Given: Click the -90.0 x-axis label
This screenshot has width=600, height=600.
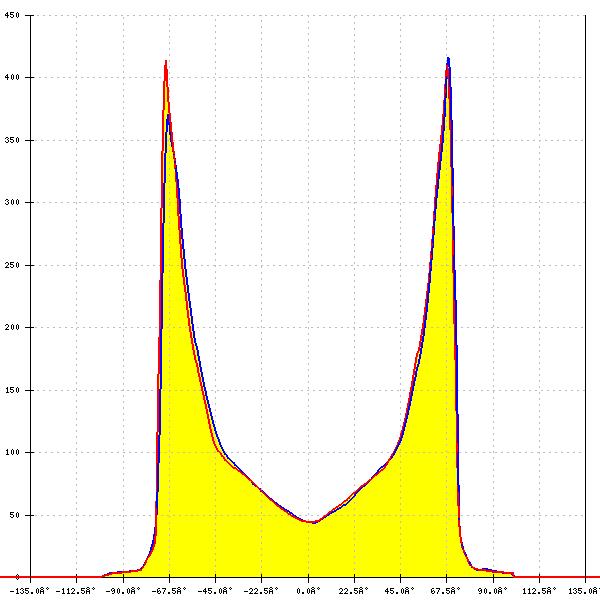Looking at the screenshot, I should point(123,591).
